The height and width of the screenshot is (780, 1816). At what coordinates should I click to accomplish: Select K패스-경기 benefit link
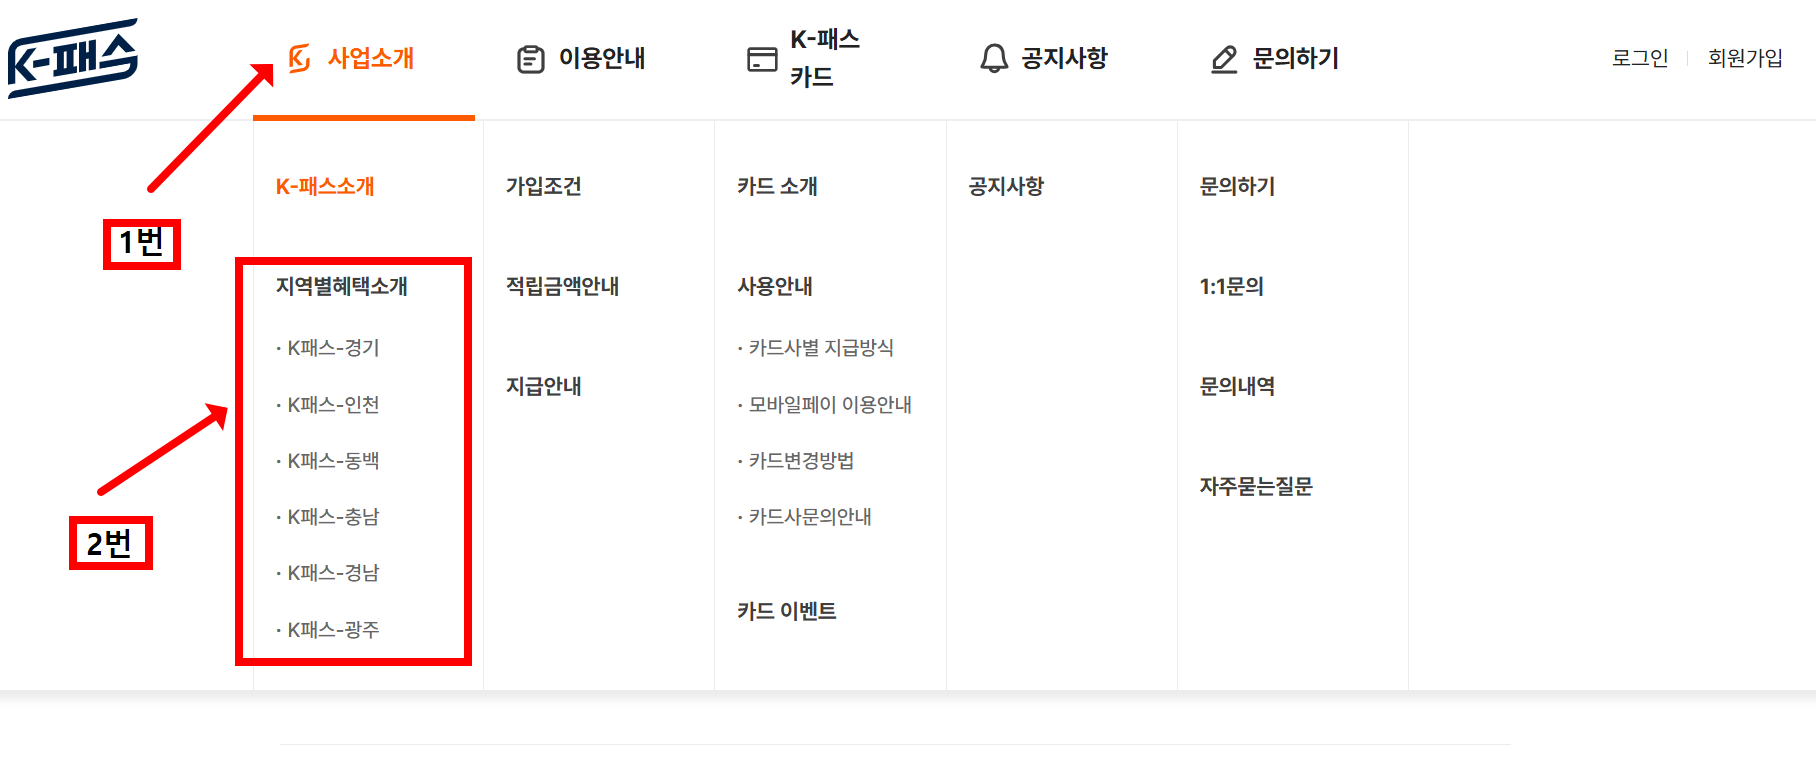332,348
